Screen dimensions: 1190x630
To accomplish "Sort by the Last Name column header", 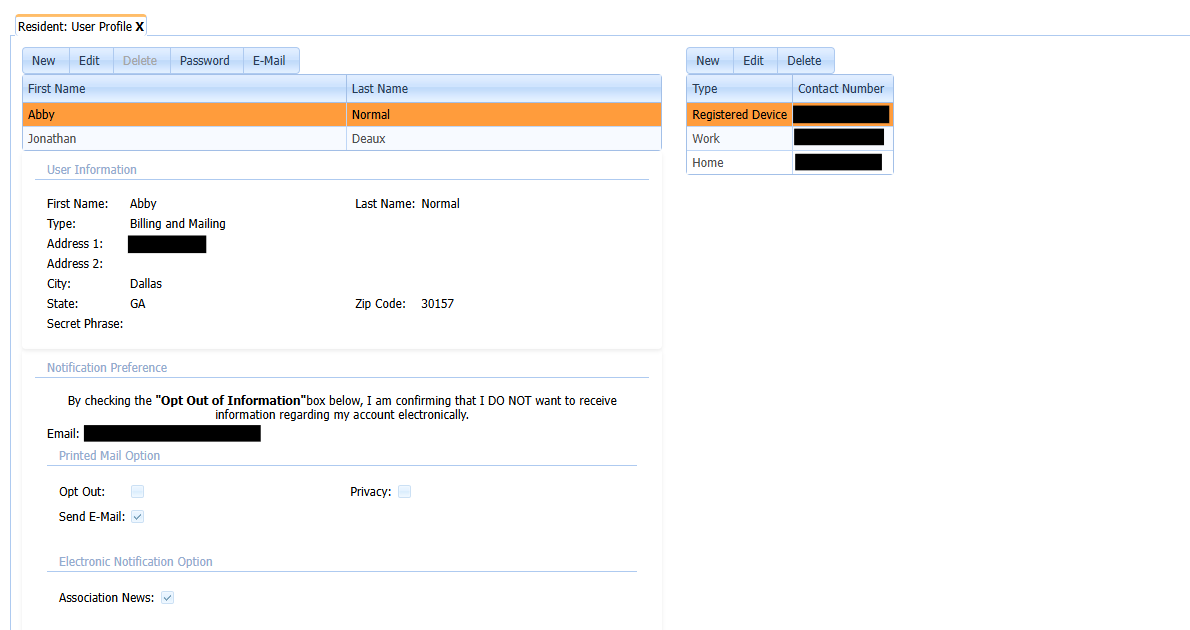I will [x=400, y=88].
